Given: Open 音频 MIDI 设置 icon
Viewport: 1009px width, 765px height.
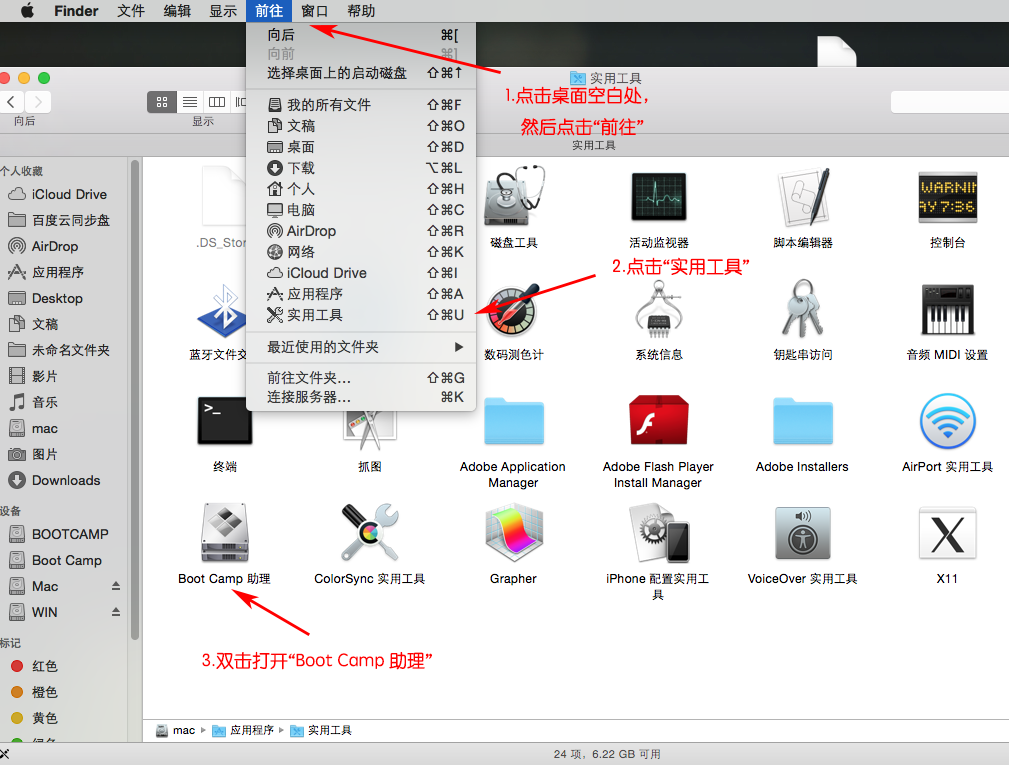Looking at the screenshot, I should [947, 309].
